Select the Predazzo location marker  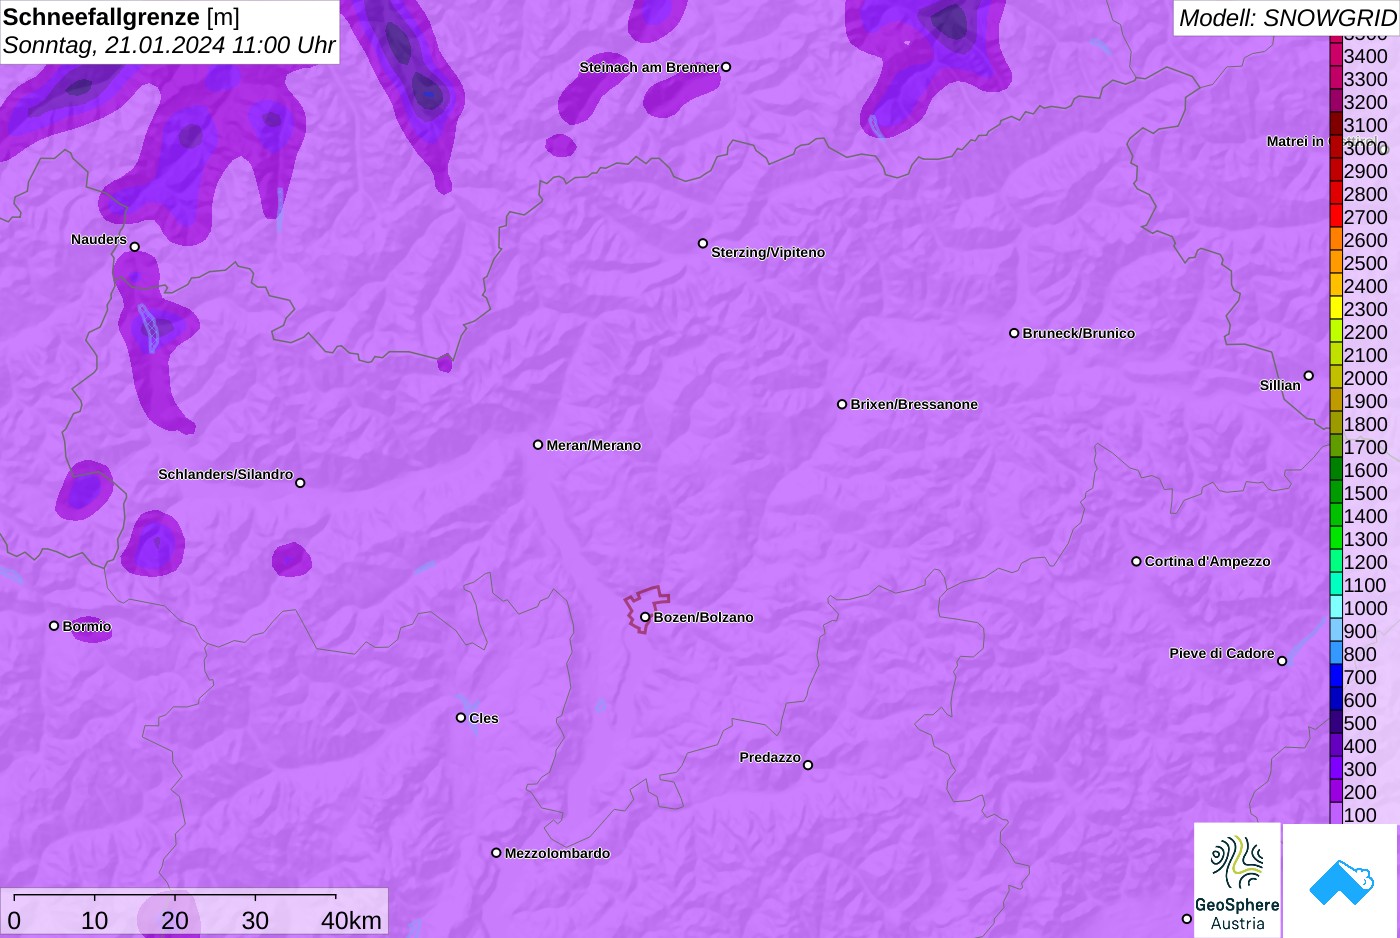[808, 765]
